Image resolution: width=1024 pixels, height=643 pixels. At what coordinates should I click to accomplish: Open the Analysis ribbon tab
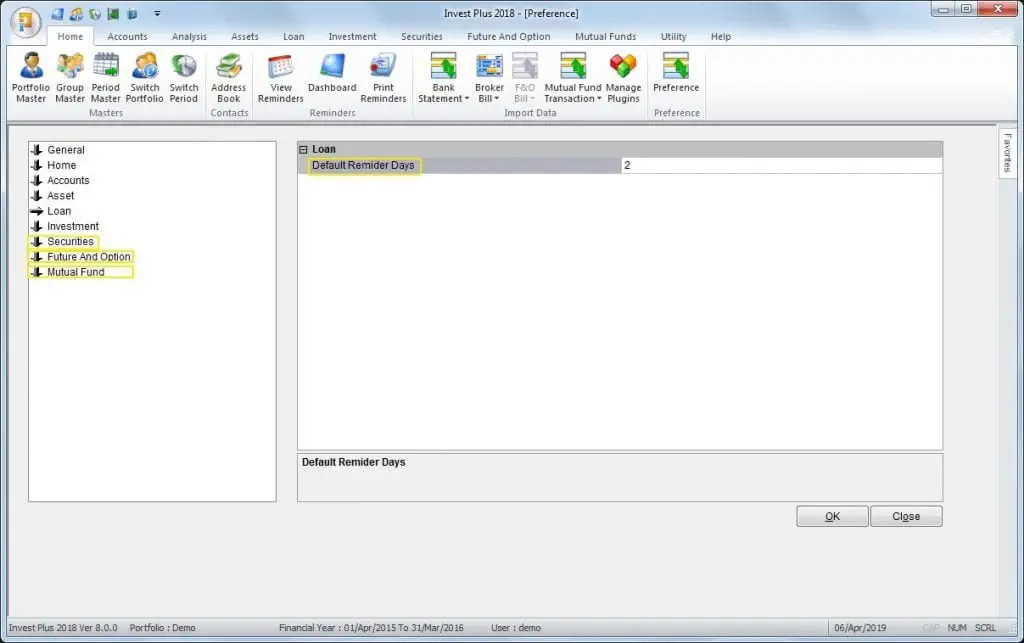pos(189,37)
